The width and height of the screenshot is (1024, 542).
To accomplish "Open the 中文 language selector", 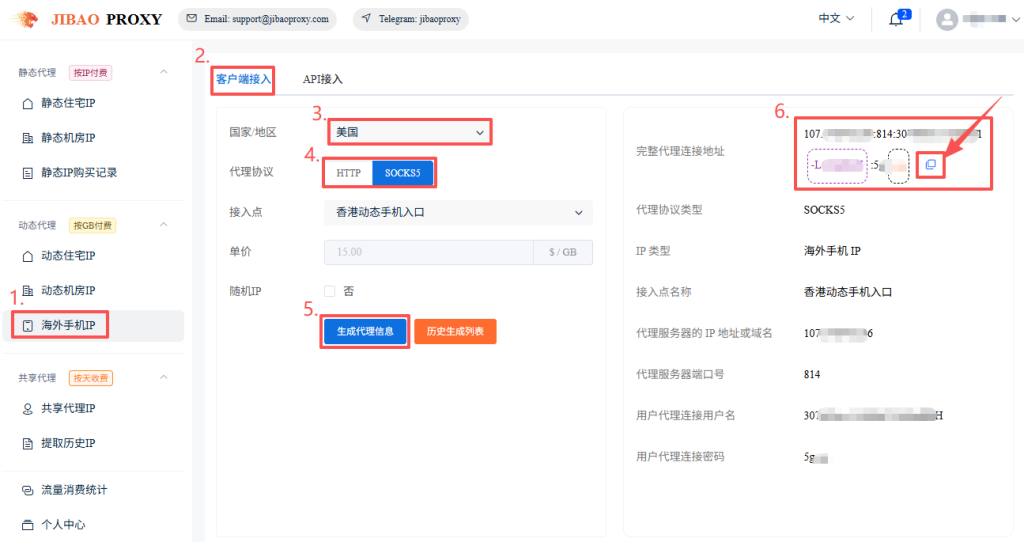I will tap(836, 19).
